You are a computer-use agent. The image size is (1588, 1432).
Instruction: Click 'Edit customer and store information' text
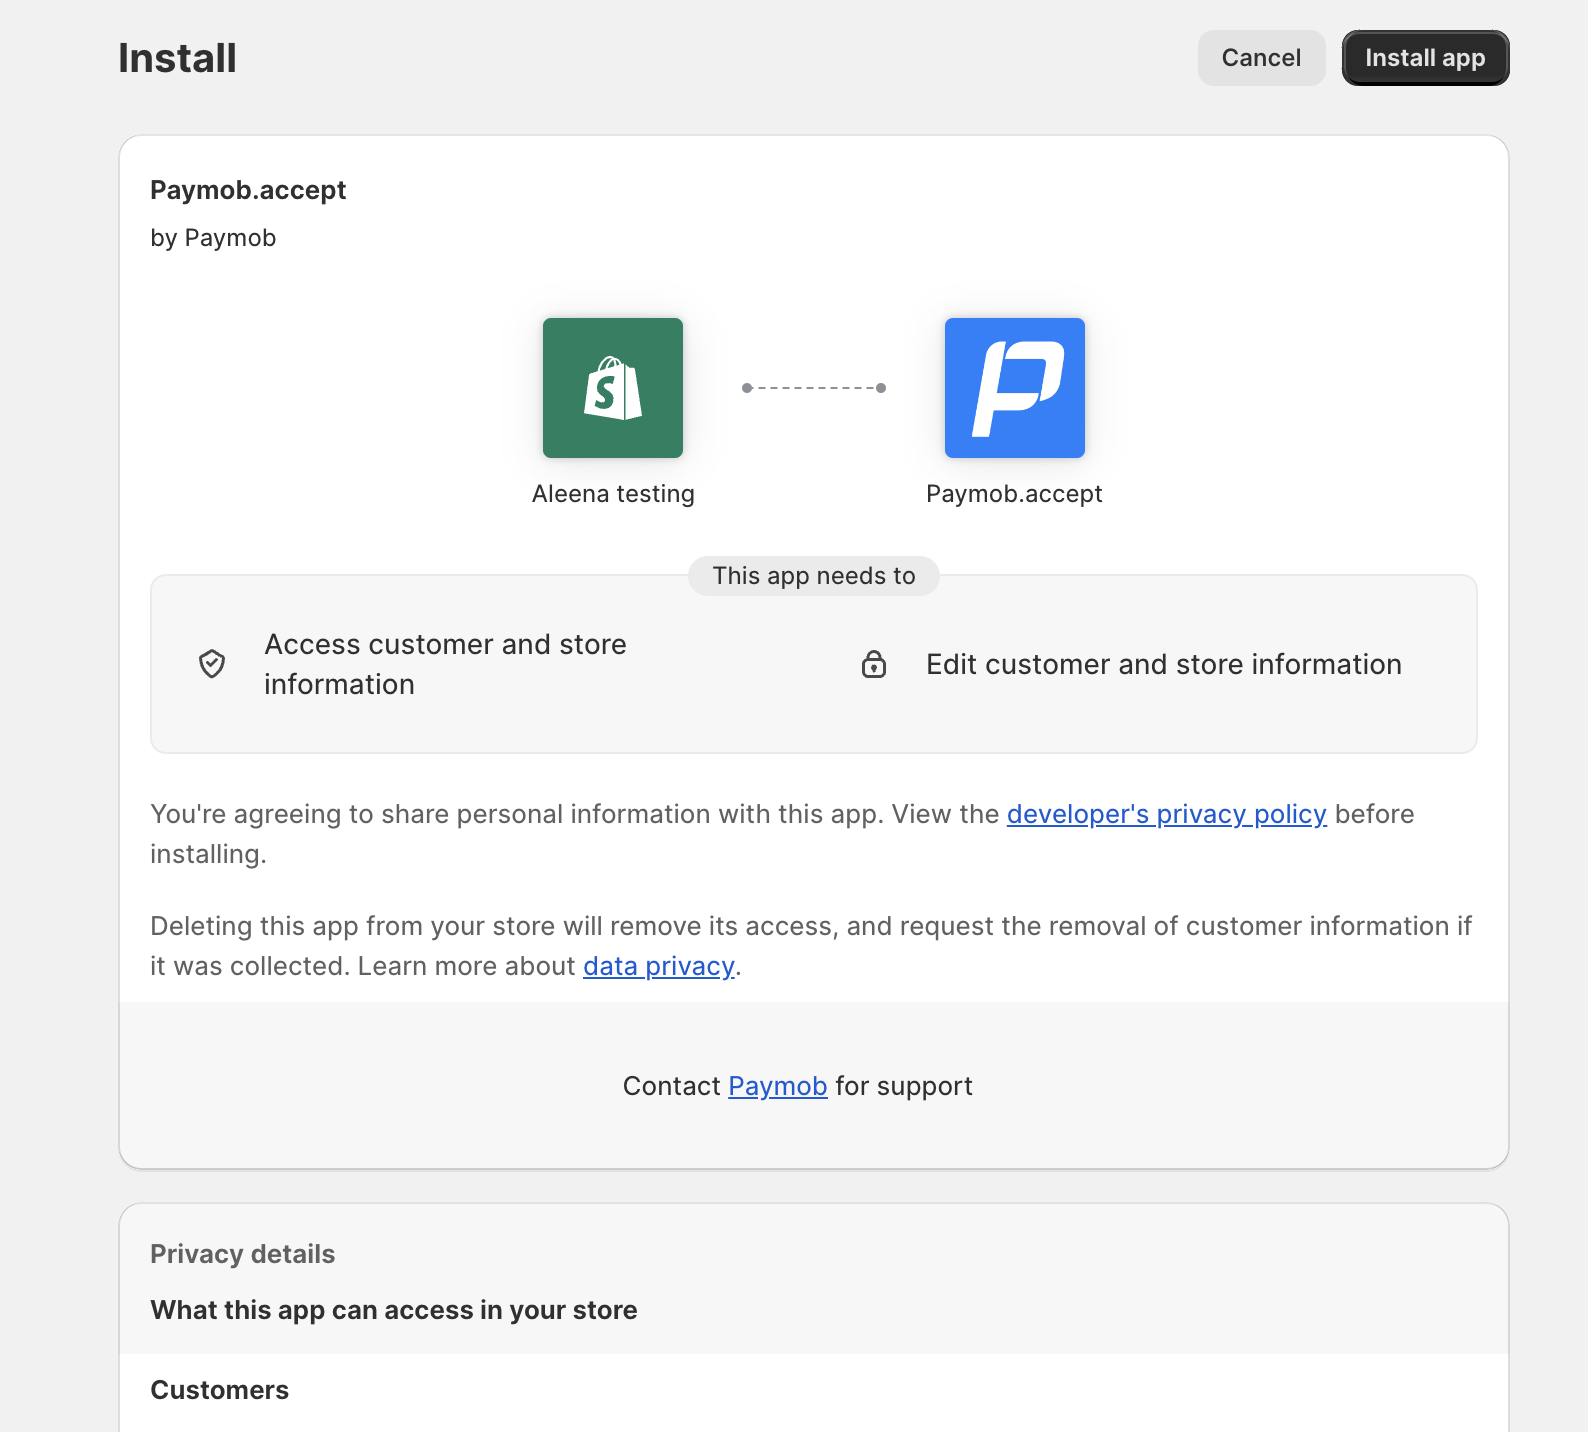1164,664
